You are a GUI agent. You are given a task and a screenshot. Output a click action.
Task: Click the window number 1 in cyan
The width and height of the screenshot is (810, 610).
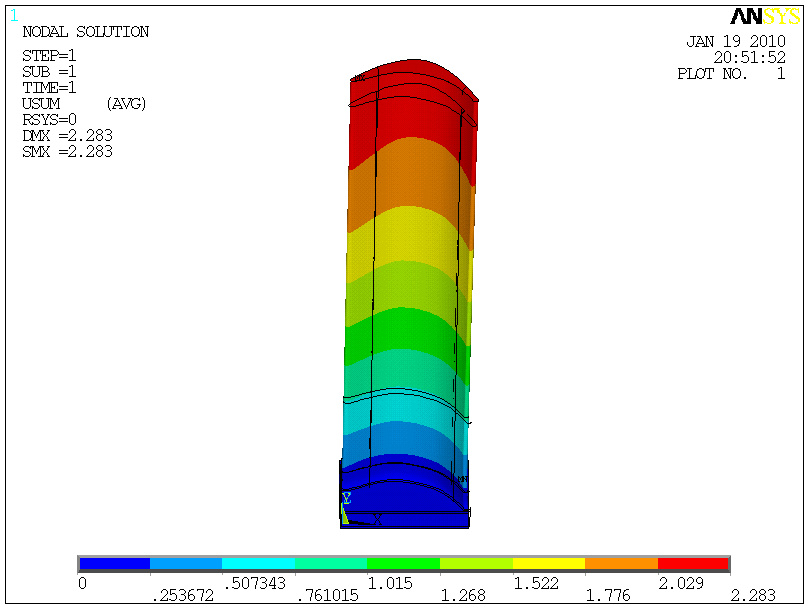point(14,16)
